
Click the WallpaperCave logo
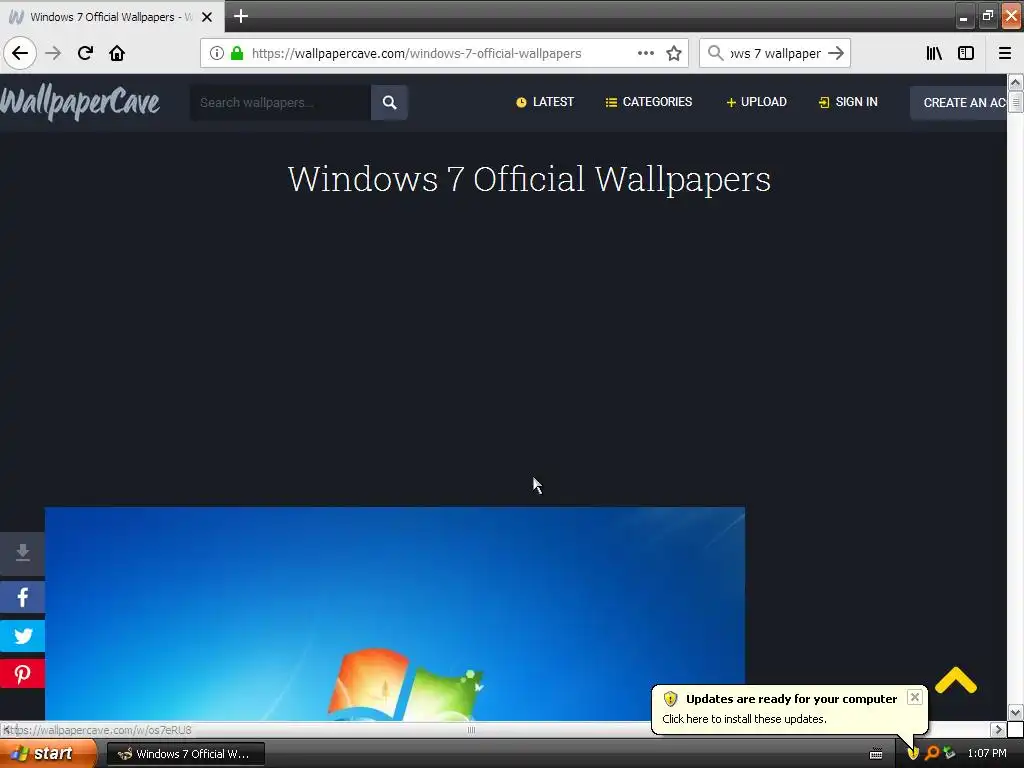point(80,103)
